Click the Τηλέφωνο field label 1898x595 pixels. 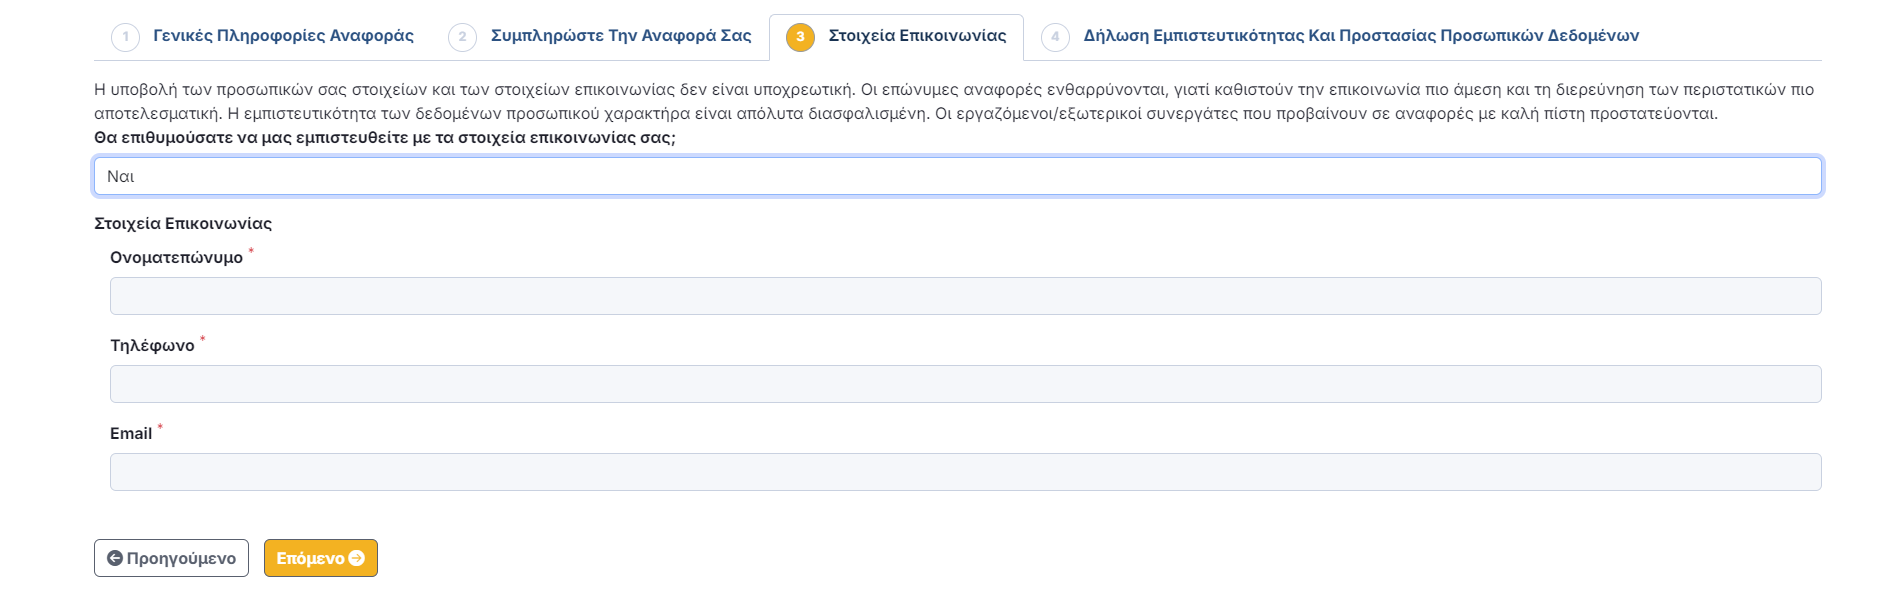(152, 346)
